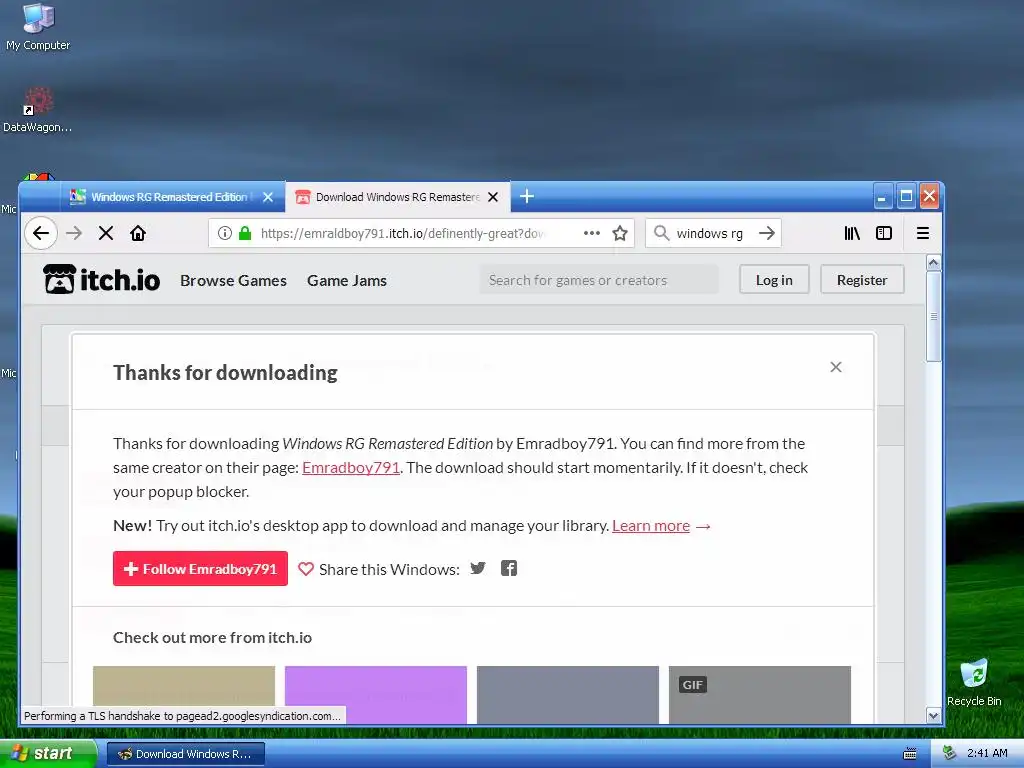Switch to Windows RG Remastered Edition tab
Viewport: 1024px width, 768px height.
click(172, 197)
